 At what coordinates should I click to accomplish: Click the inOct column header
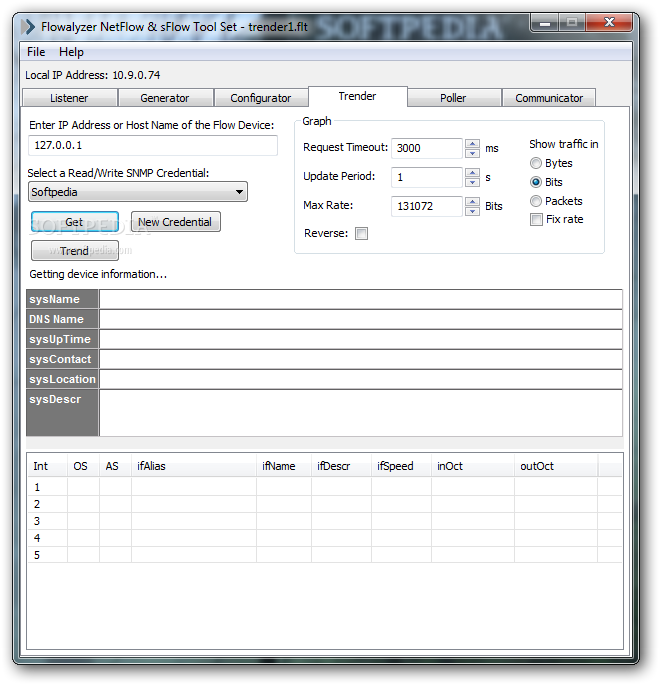pos(473,466)
